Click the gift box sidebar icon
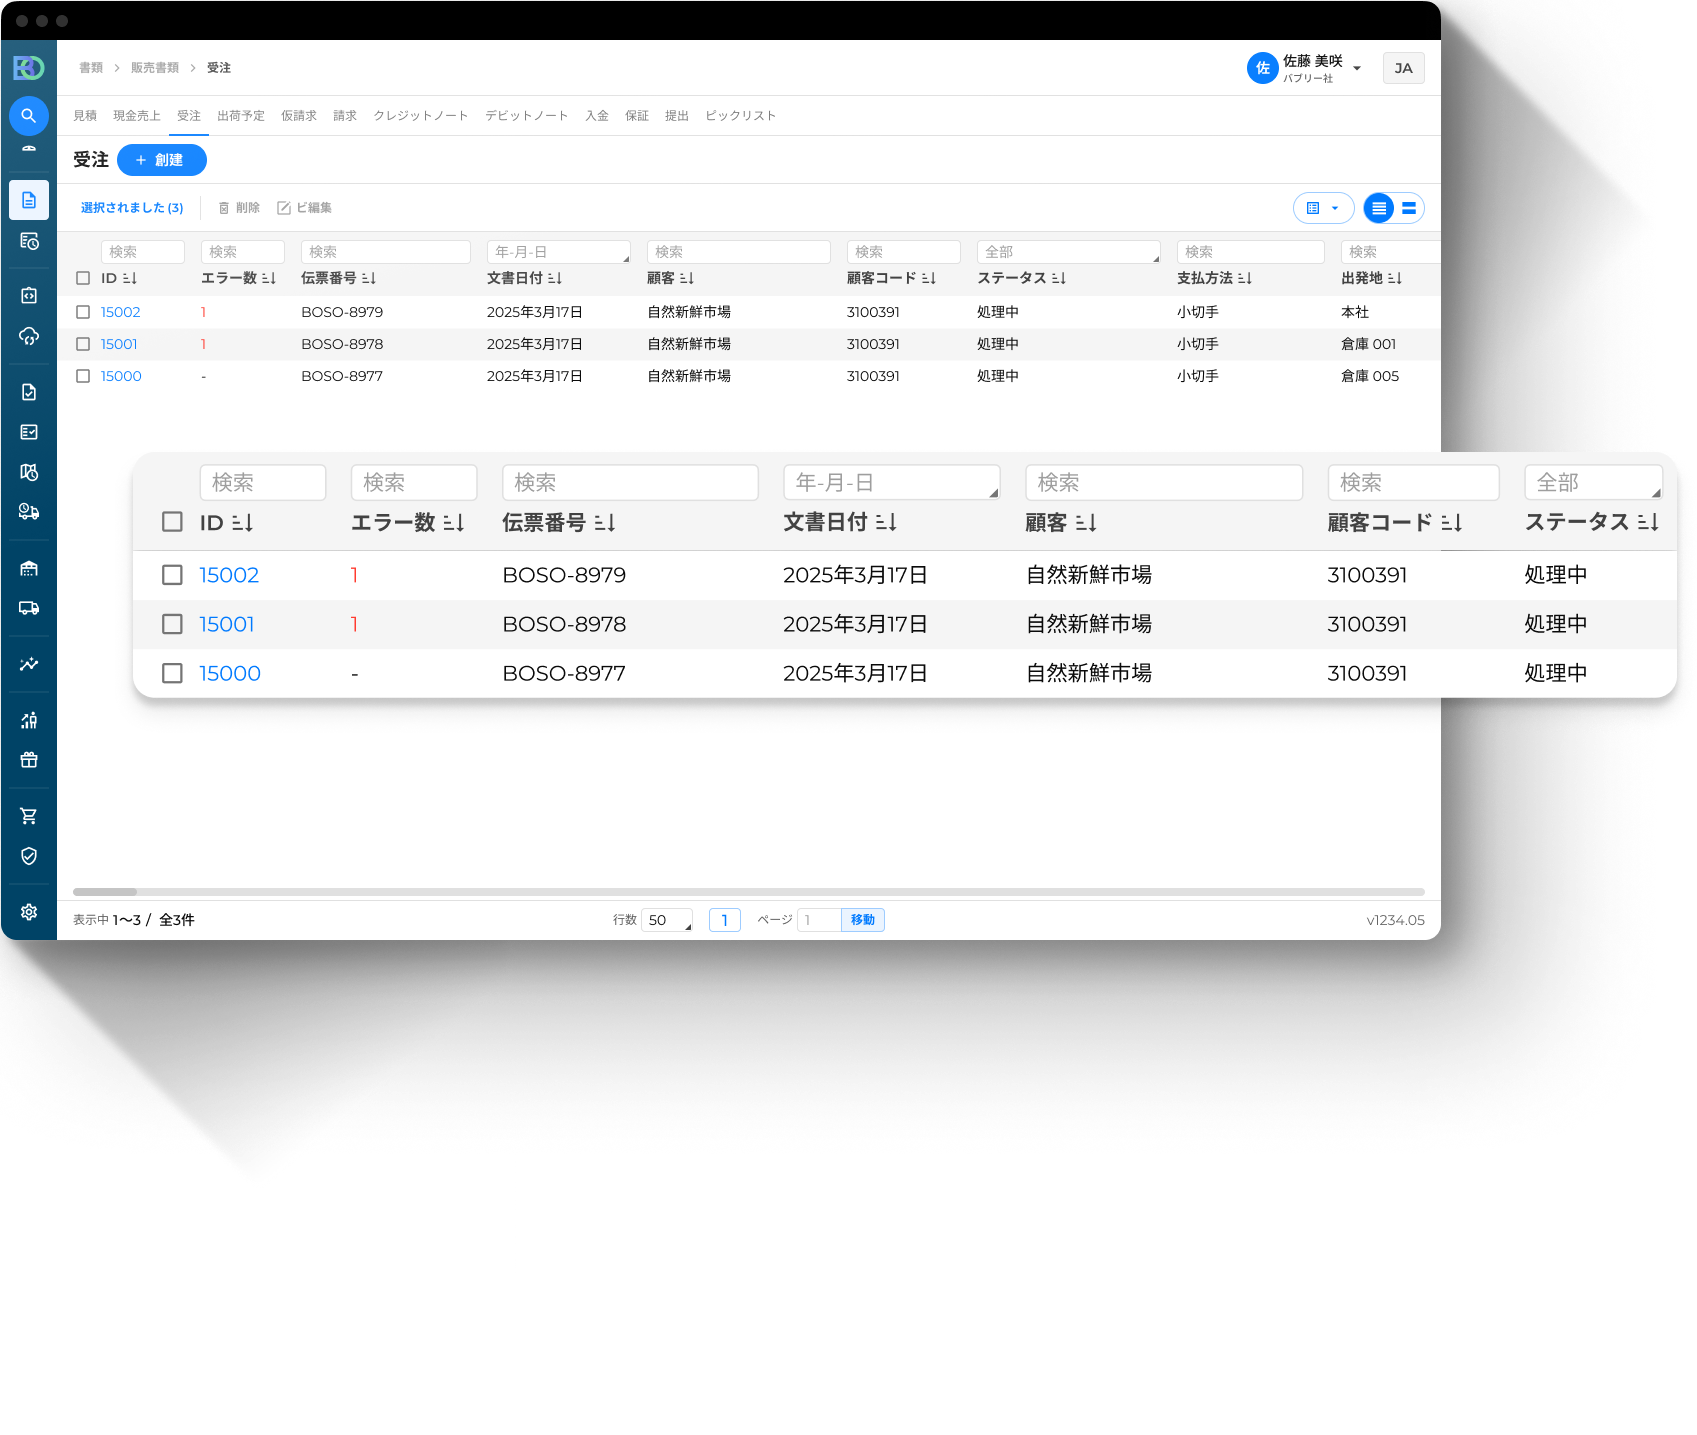 [x=29, y=760]
